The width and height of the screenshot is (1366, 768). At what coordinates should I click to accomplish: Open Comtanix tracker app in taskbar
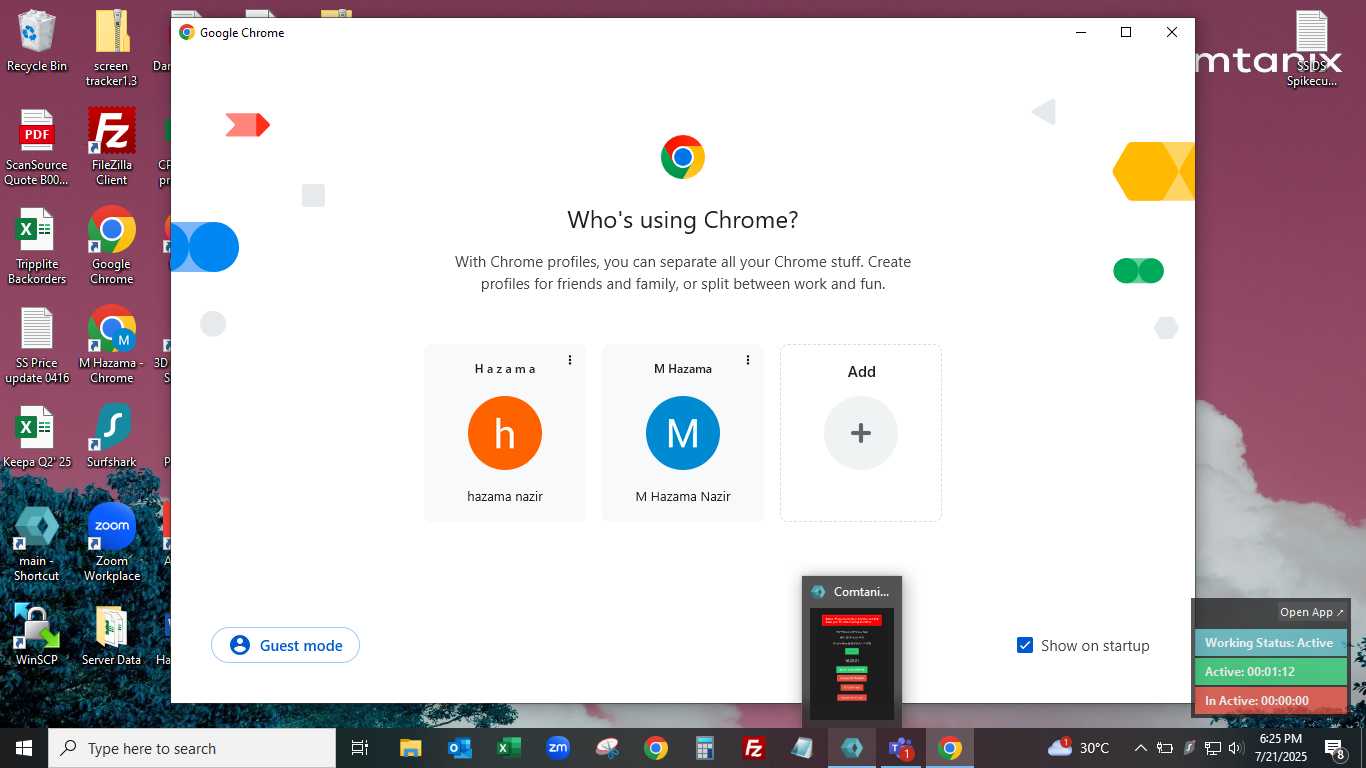(852, 748)
